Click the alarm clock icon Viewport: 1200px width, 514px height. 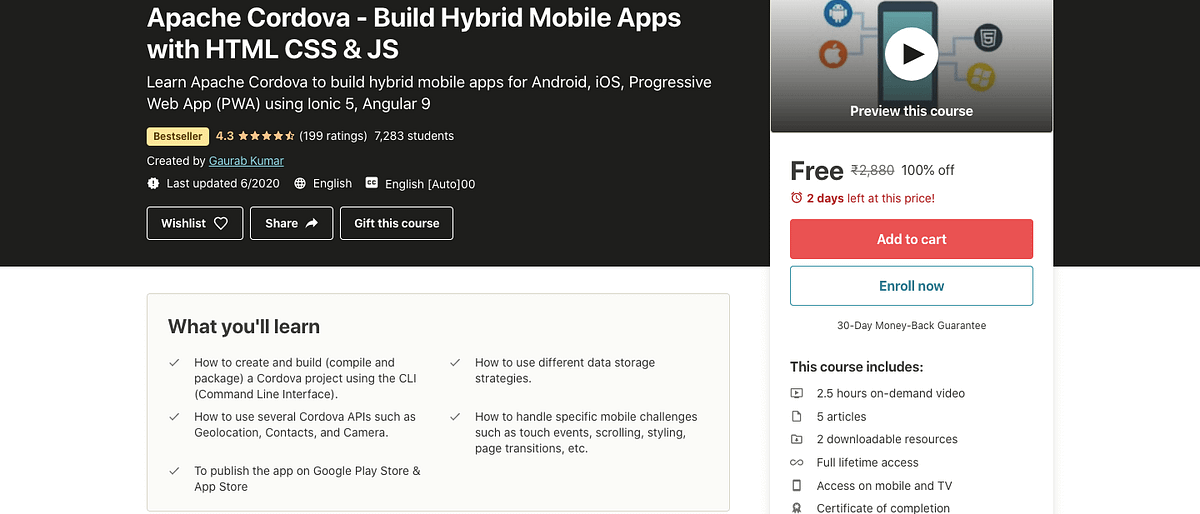[797, 198]
